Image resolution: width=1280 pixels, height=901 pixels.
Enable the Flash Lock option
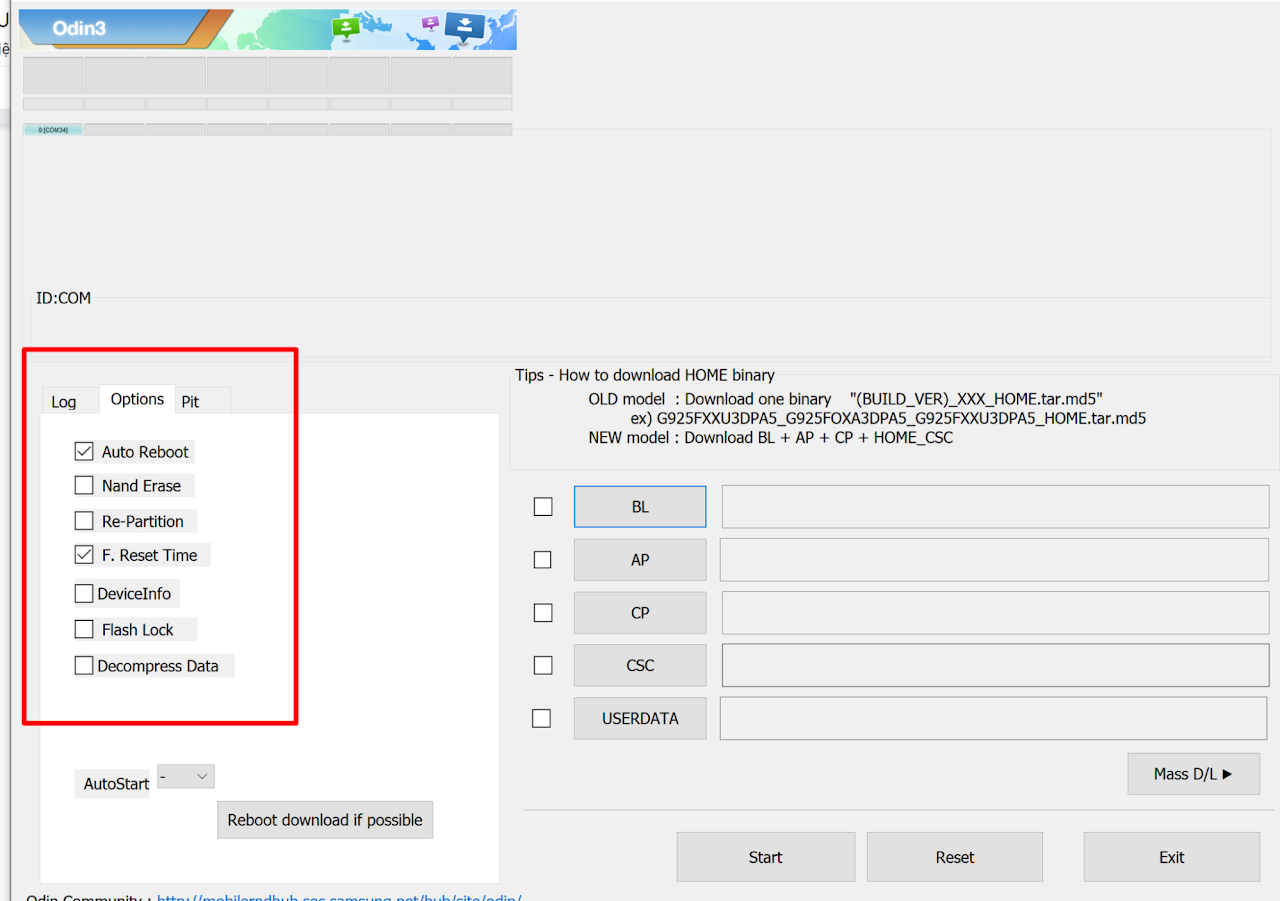tap(84, 630)
